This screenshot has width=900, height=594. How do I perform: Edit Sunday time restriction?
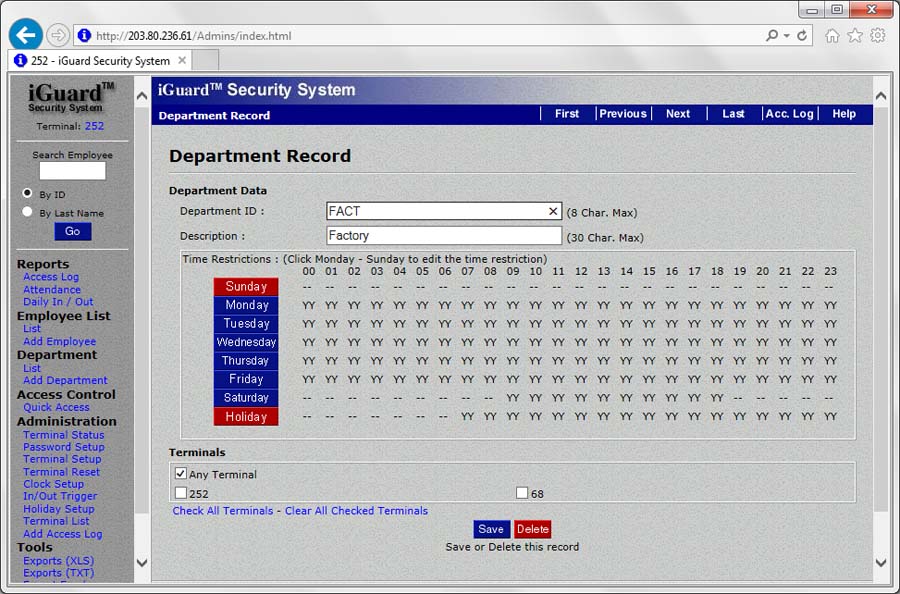point(246,286)
